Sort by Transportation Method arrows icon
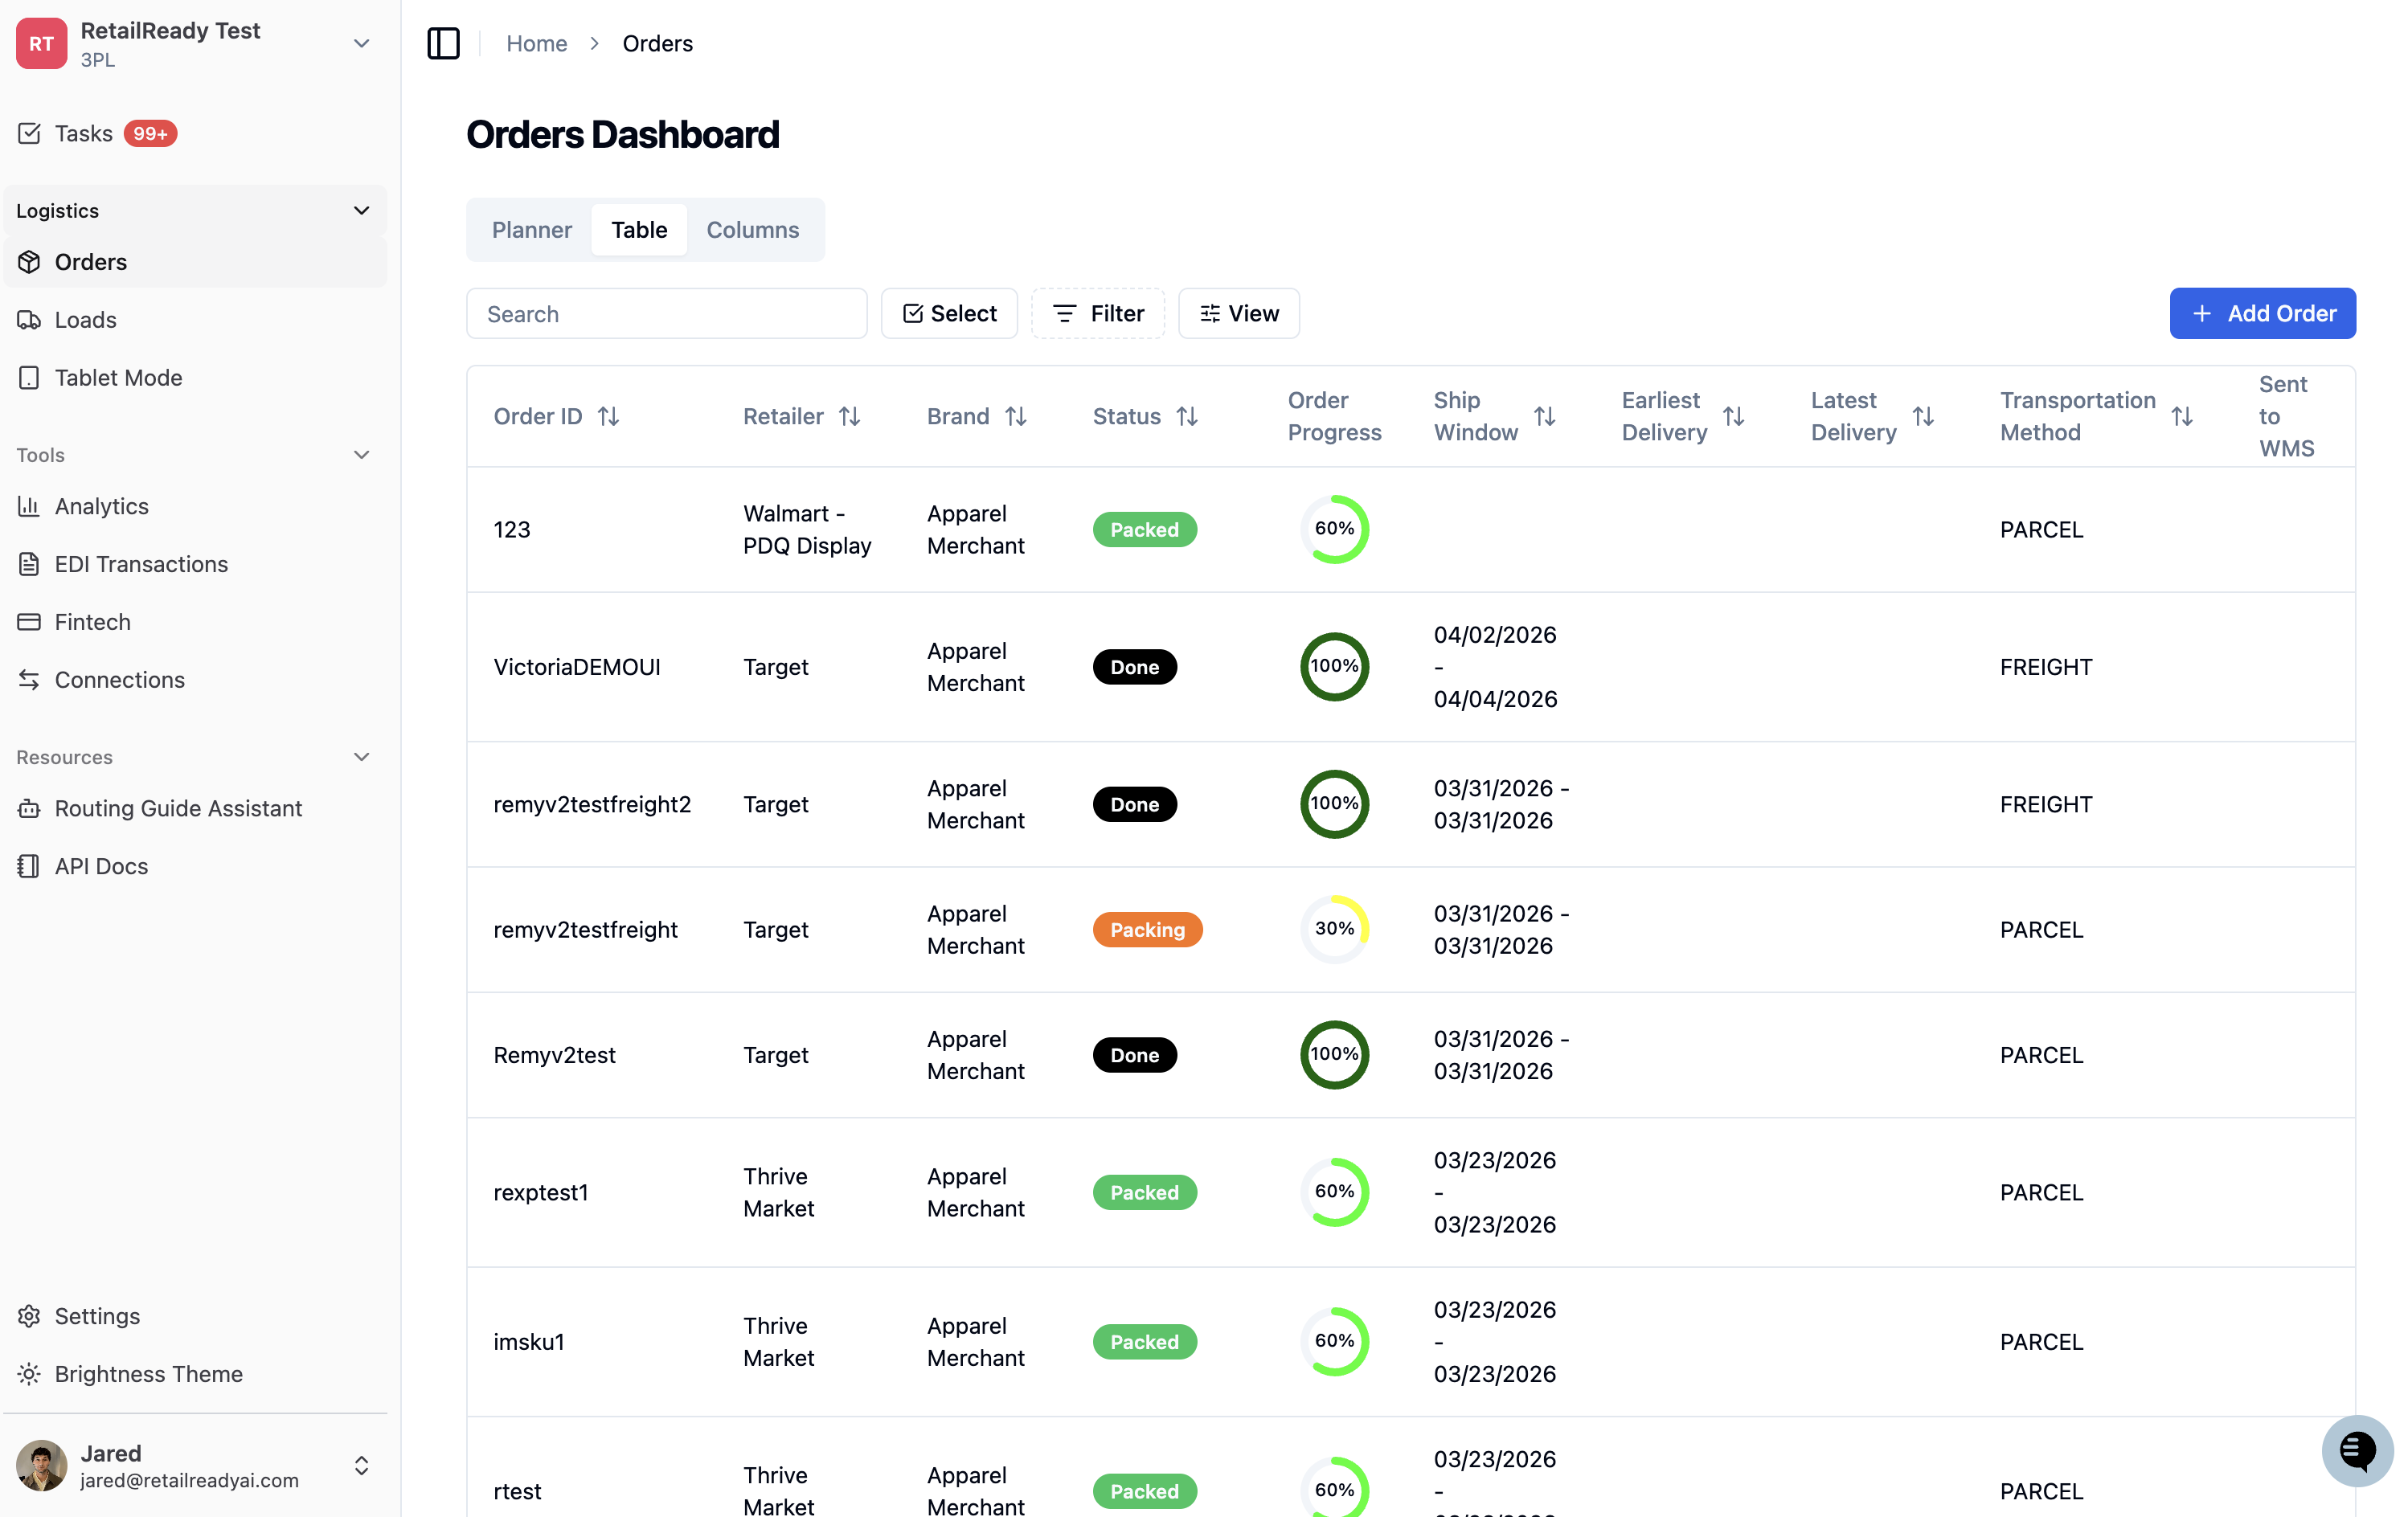 tap(2182, 416)
